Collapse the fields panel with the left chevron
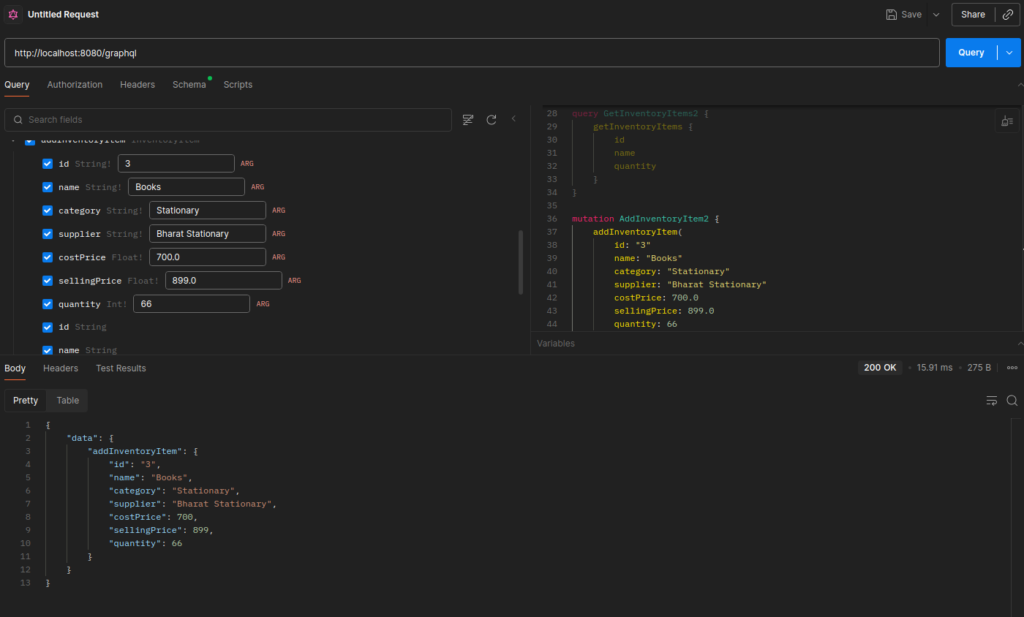The width and height of the screenshot is (1024, 617). pos(513,119)
